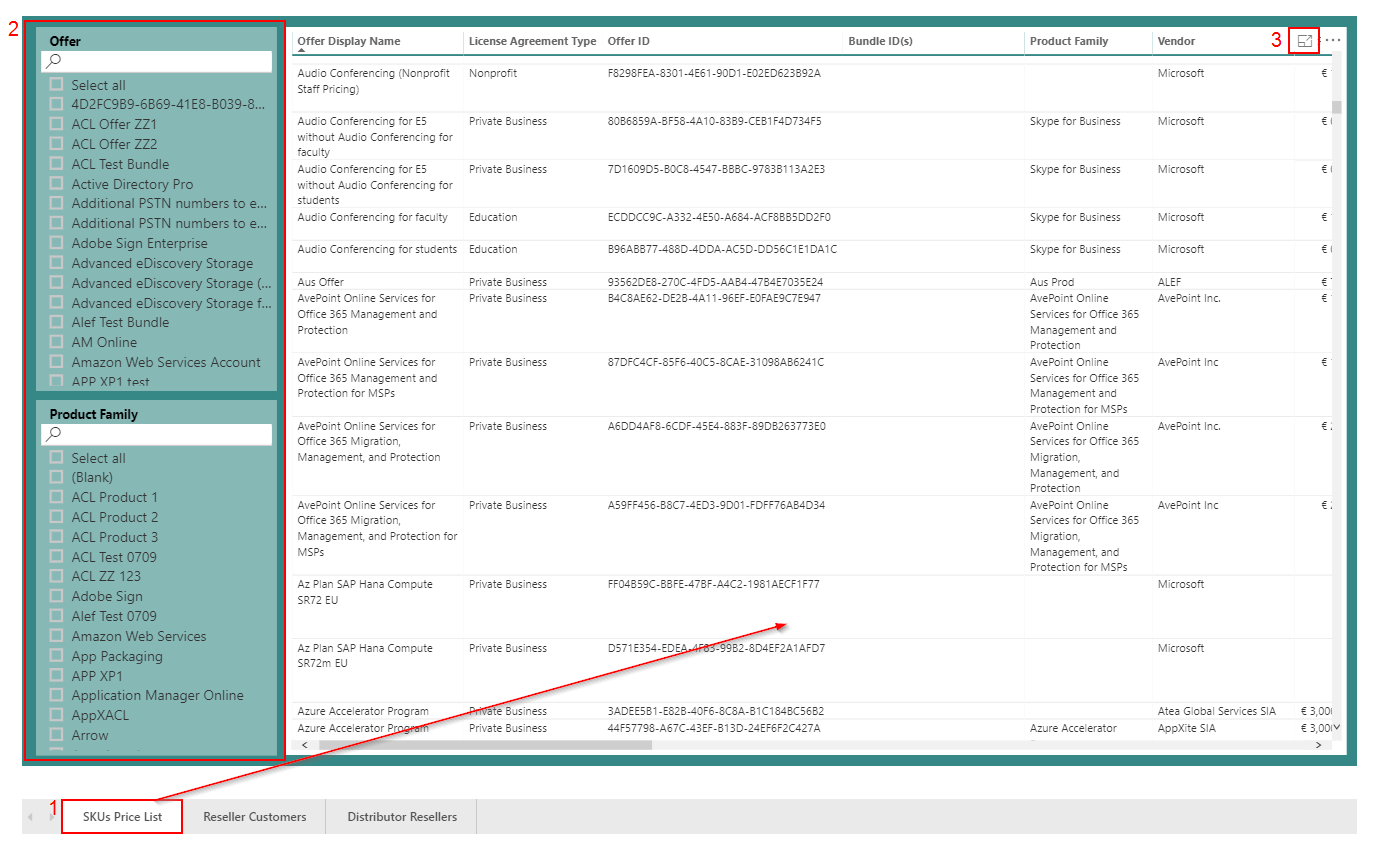
Task: Click Offer ID 3ADEE5B1-E82B-40F6-8C8A-B1C184BC56B2
Action: pyautogui.click(x=715, y=711)
